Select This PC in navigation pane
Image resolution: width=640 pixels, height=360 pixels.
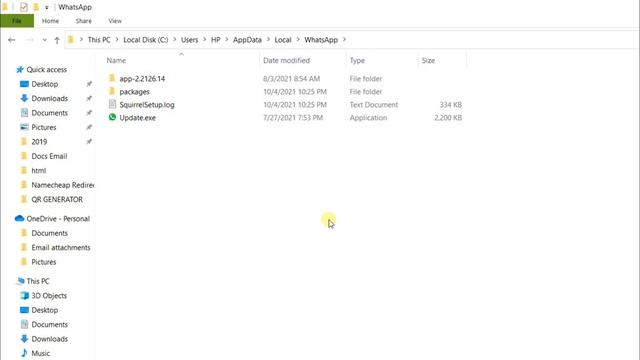(38, 281)
